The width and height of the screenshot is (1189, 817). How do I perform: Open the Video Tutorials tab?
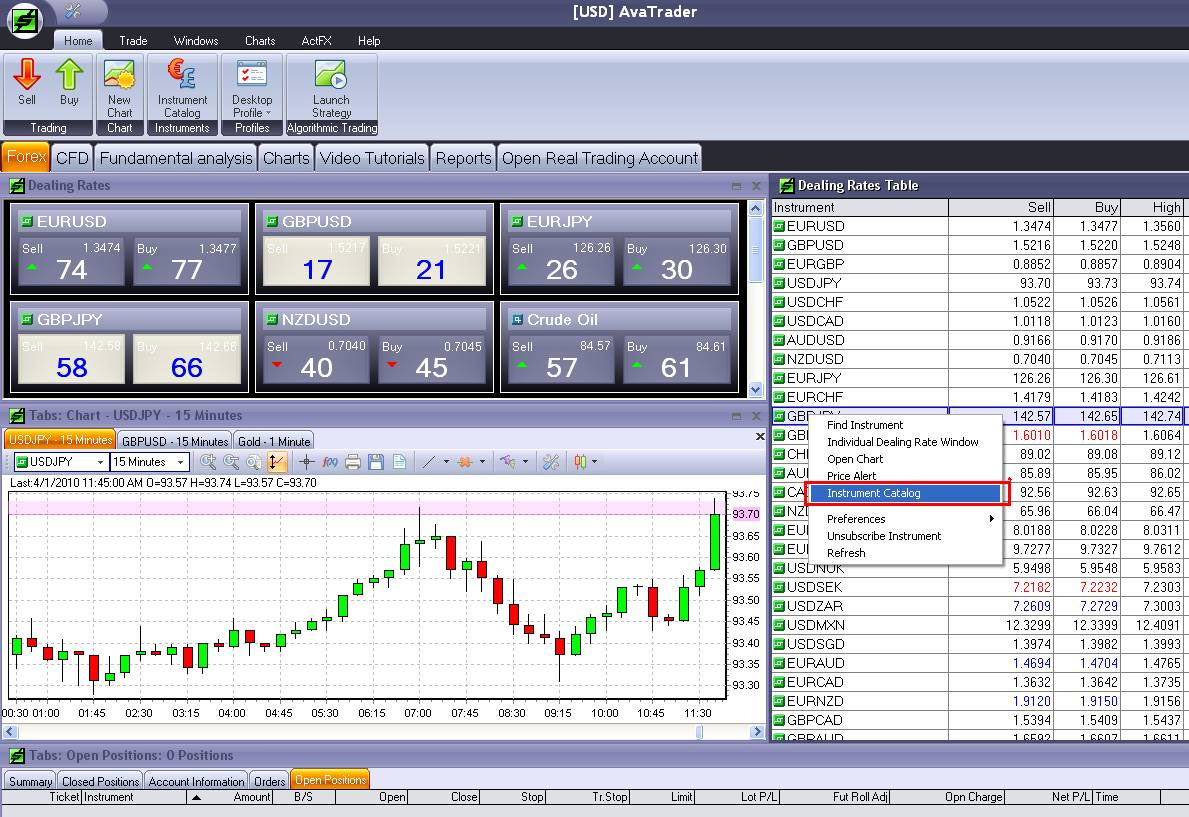click(372, 158)
